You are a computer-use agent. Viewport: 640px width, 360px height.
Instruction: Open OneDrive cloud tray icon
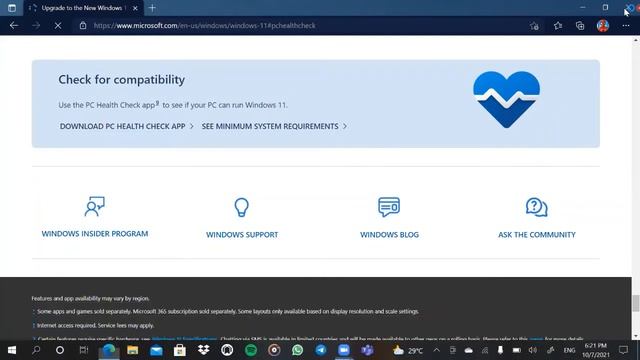pyautogui.click(x=469, y=350)
